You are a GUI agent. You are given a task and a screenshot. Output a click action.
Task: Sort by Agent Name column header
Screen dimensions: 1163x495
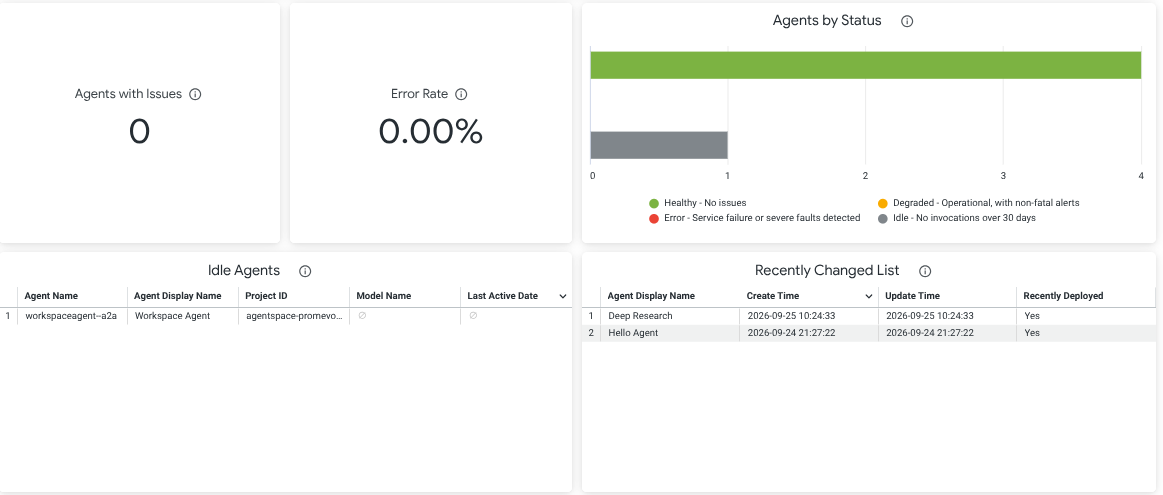(50, 296)
